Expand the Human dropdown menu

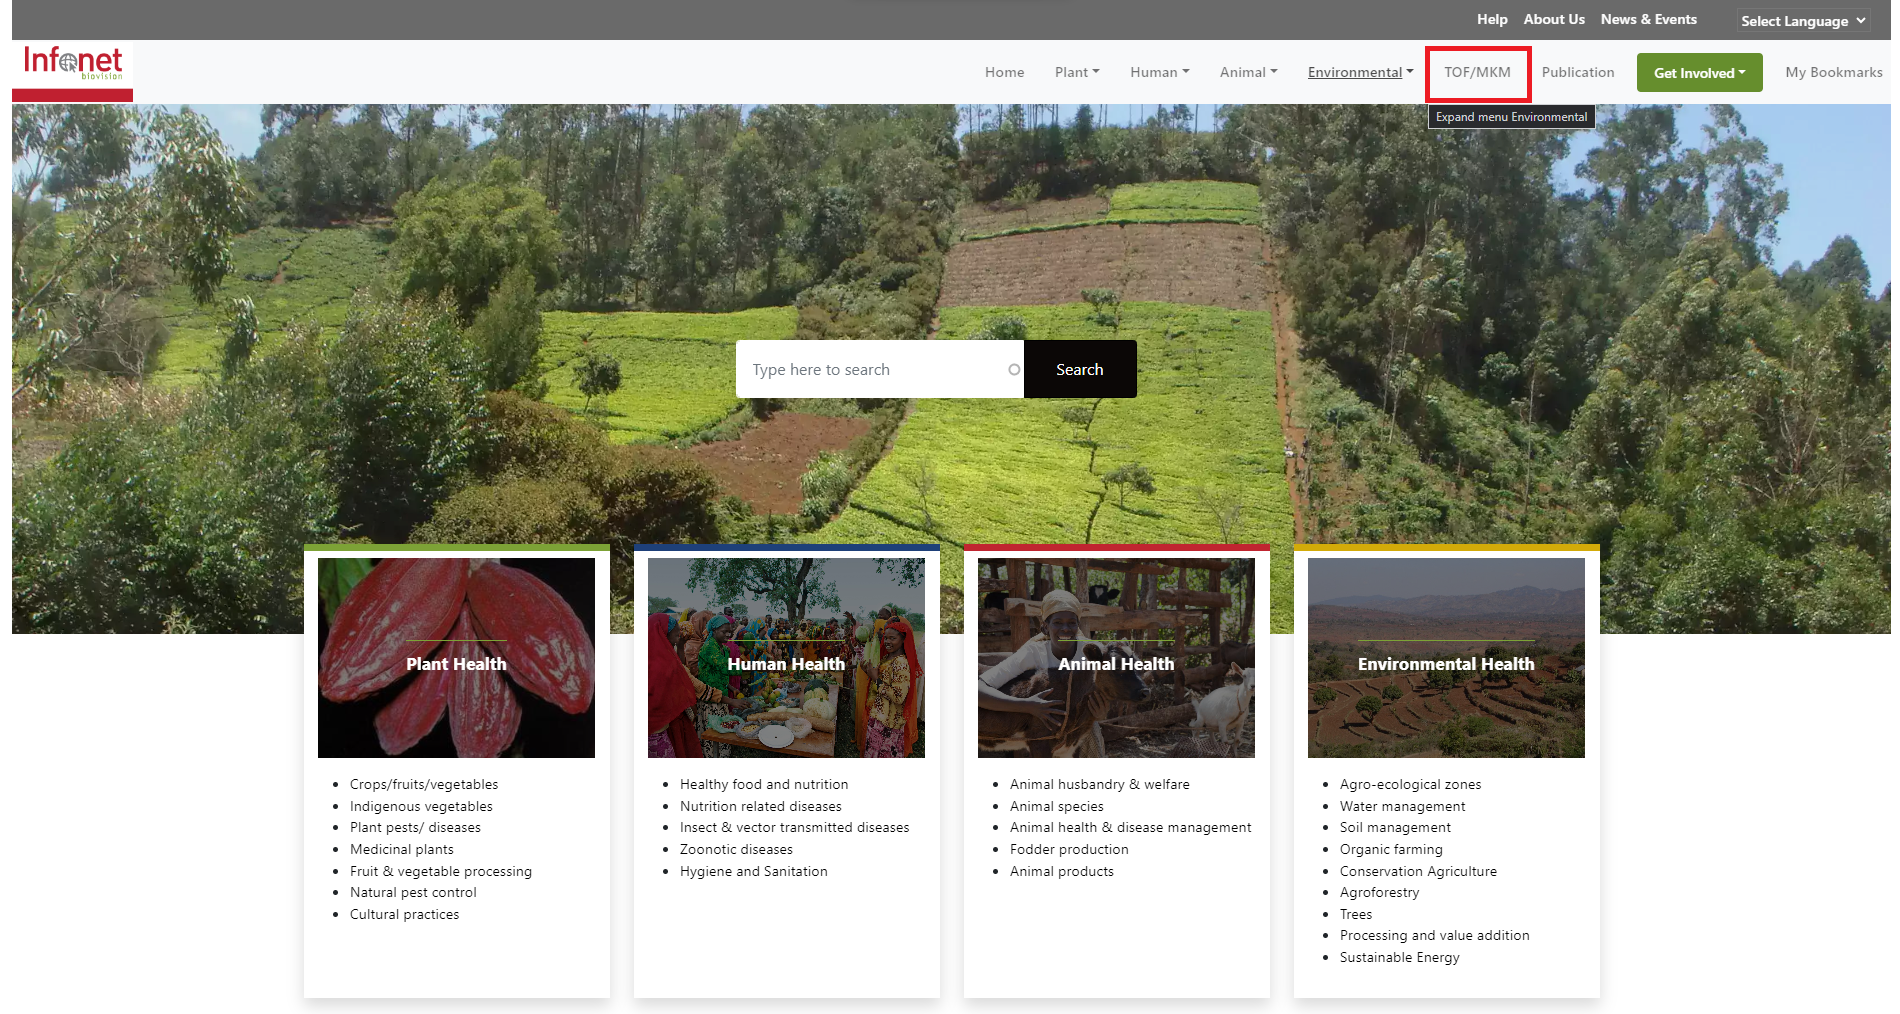click(1159, 72)
